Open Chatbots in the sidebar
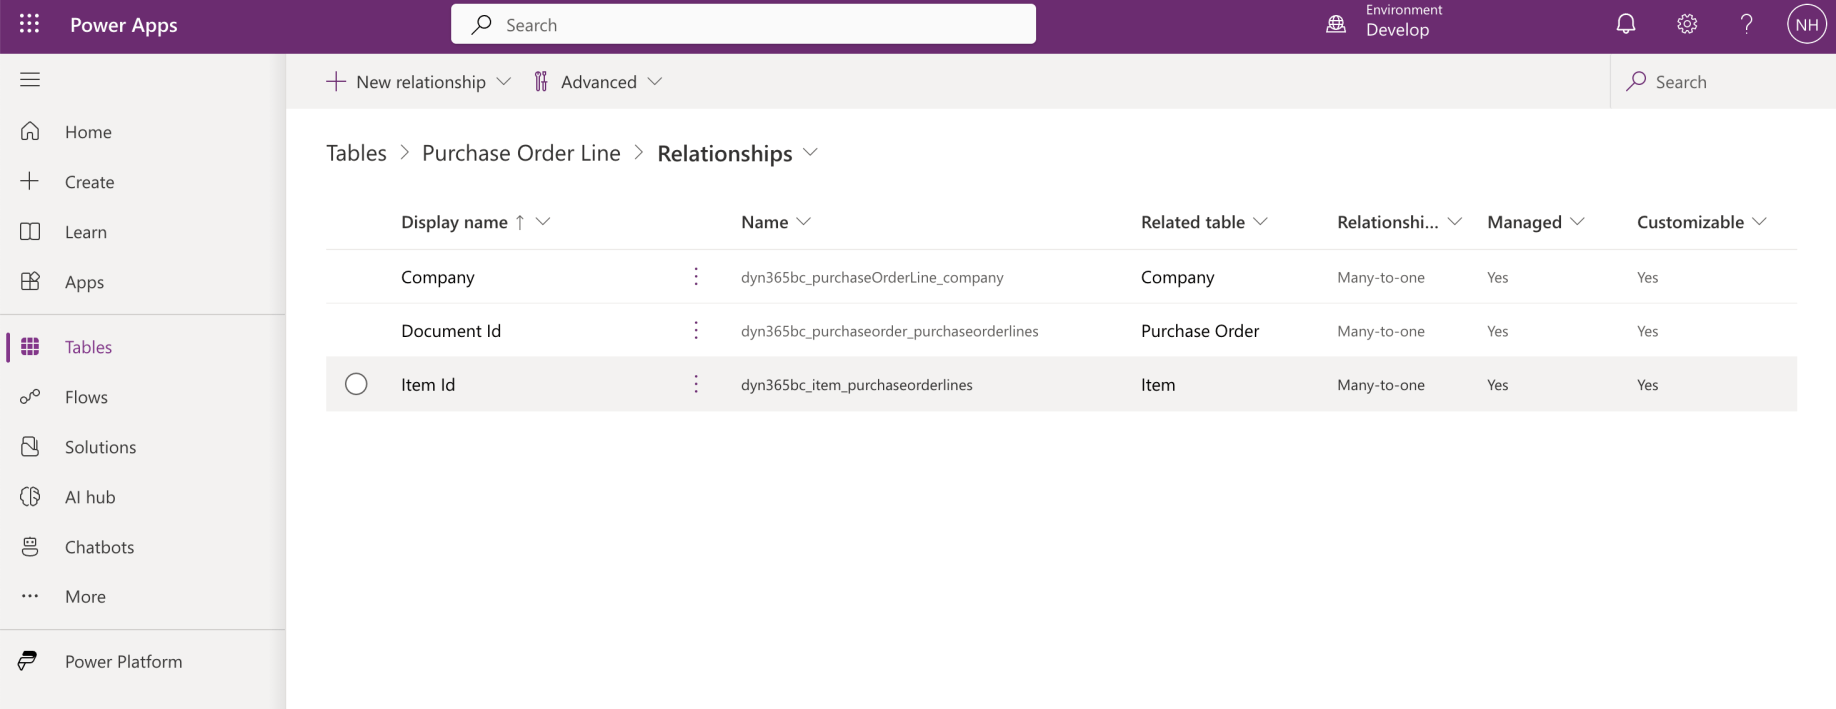The width and height of the screenshot is (1836, 709). tap(99, 547)
